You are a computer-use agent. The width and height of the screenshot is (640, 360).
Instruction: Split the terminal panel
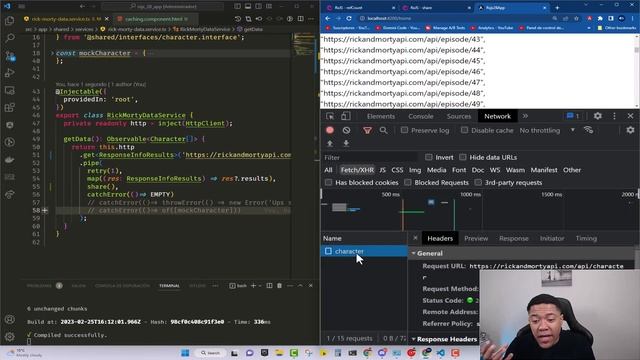[269, 286]
